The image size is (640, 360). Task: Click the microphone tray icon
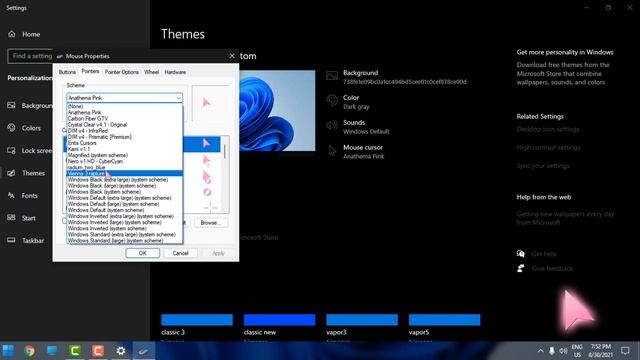[x=552, y=351]
